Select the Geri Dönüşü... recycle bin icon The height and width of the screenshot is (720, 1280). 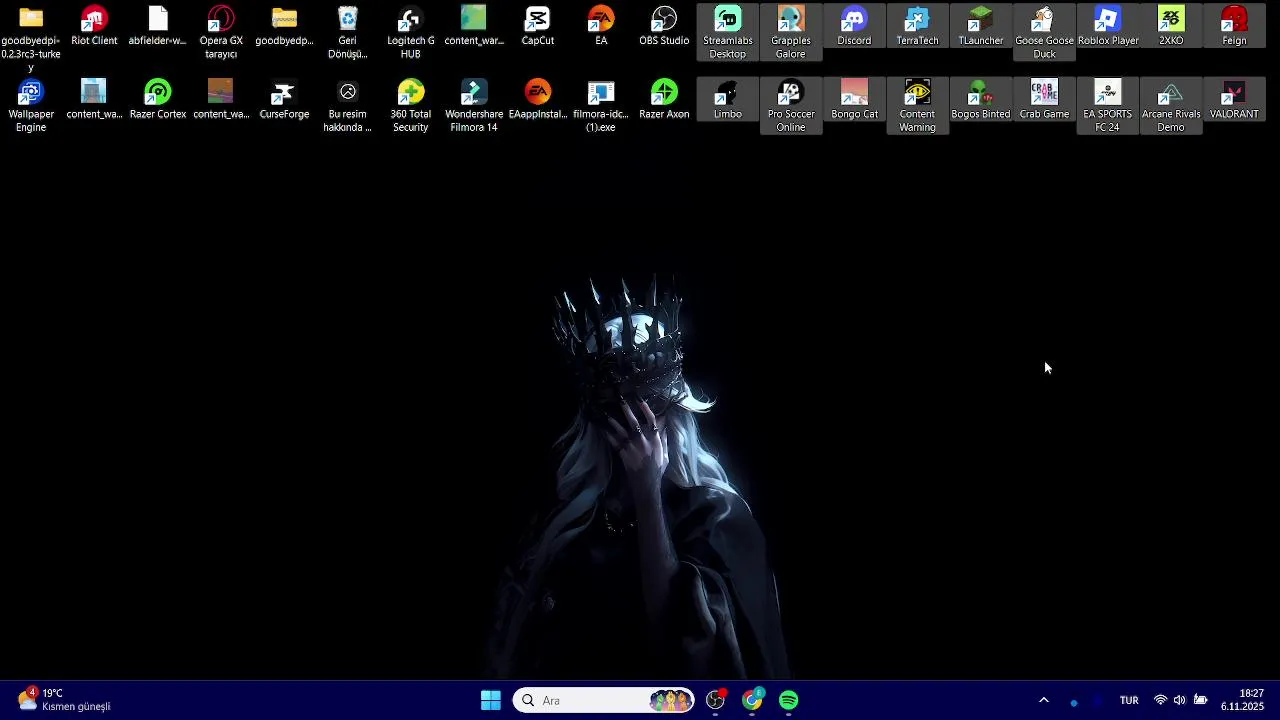(x=347, y=32)
